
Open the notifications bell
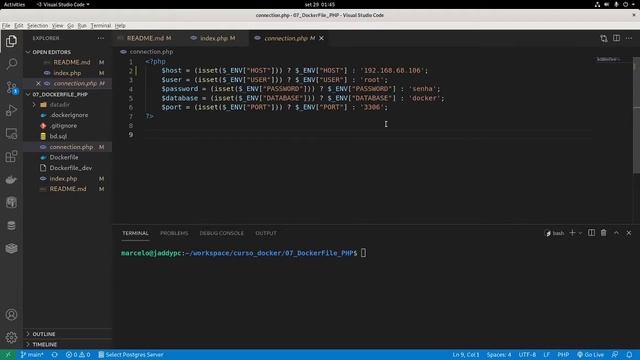point(629,355)
